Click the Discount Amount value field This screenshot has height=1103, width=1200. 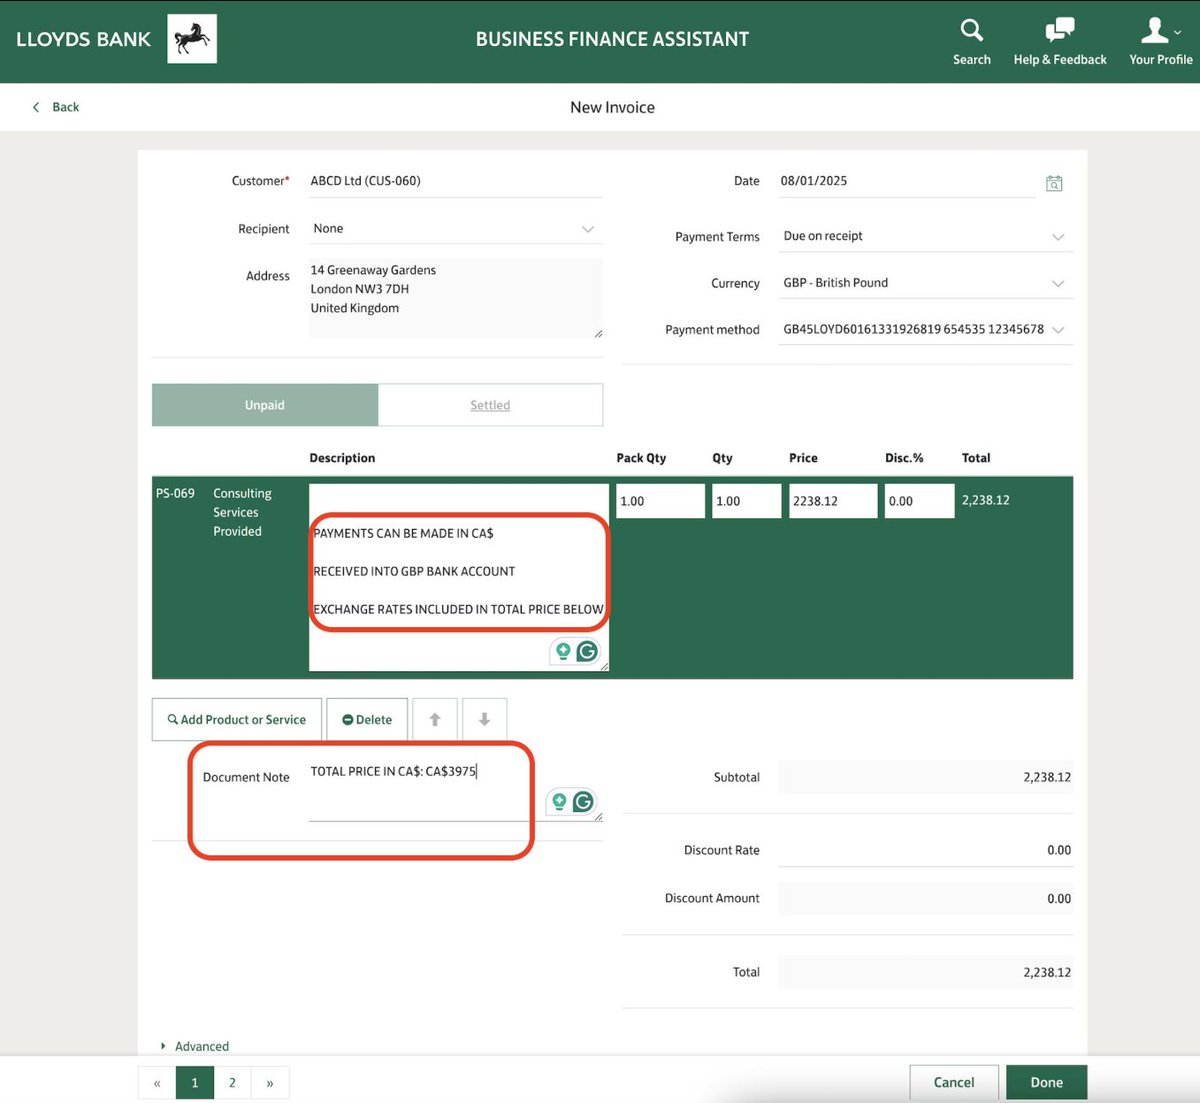tap(925, 898)
